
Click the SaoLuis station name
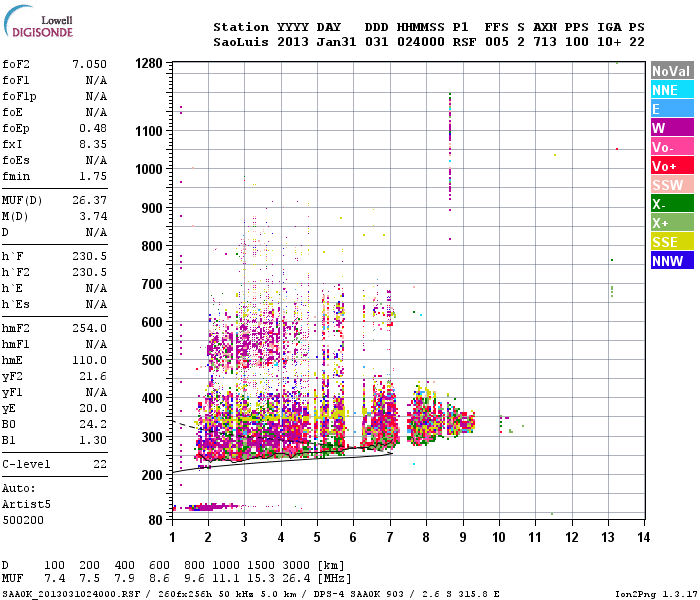pyautogui.click(x=241, y=42)
